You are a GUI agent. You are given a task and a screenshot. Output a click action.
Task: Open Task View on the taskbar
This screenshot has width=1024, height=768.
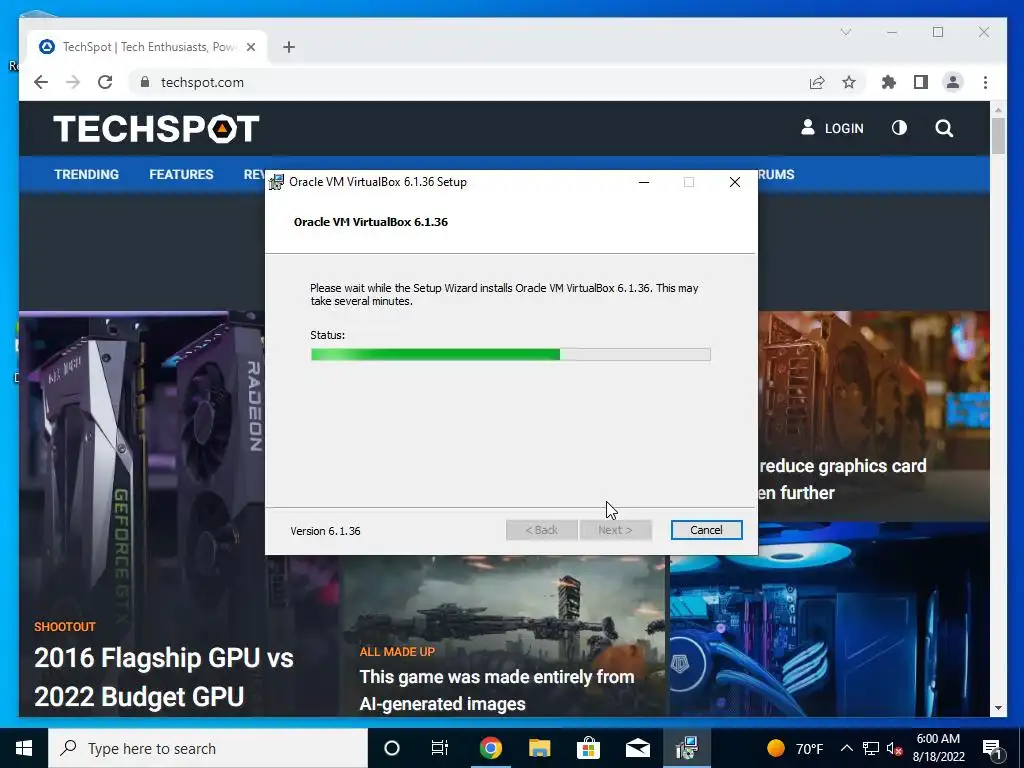click(x=440, y=748)
